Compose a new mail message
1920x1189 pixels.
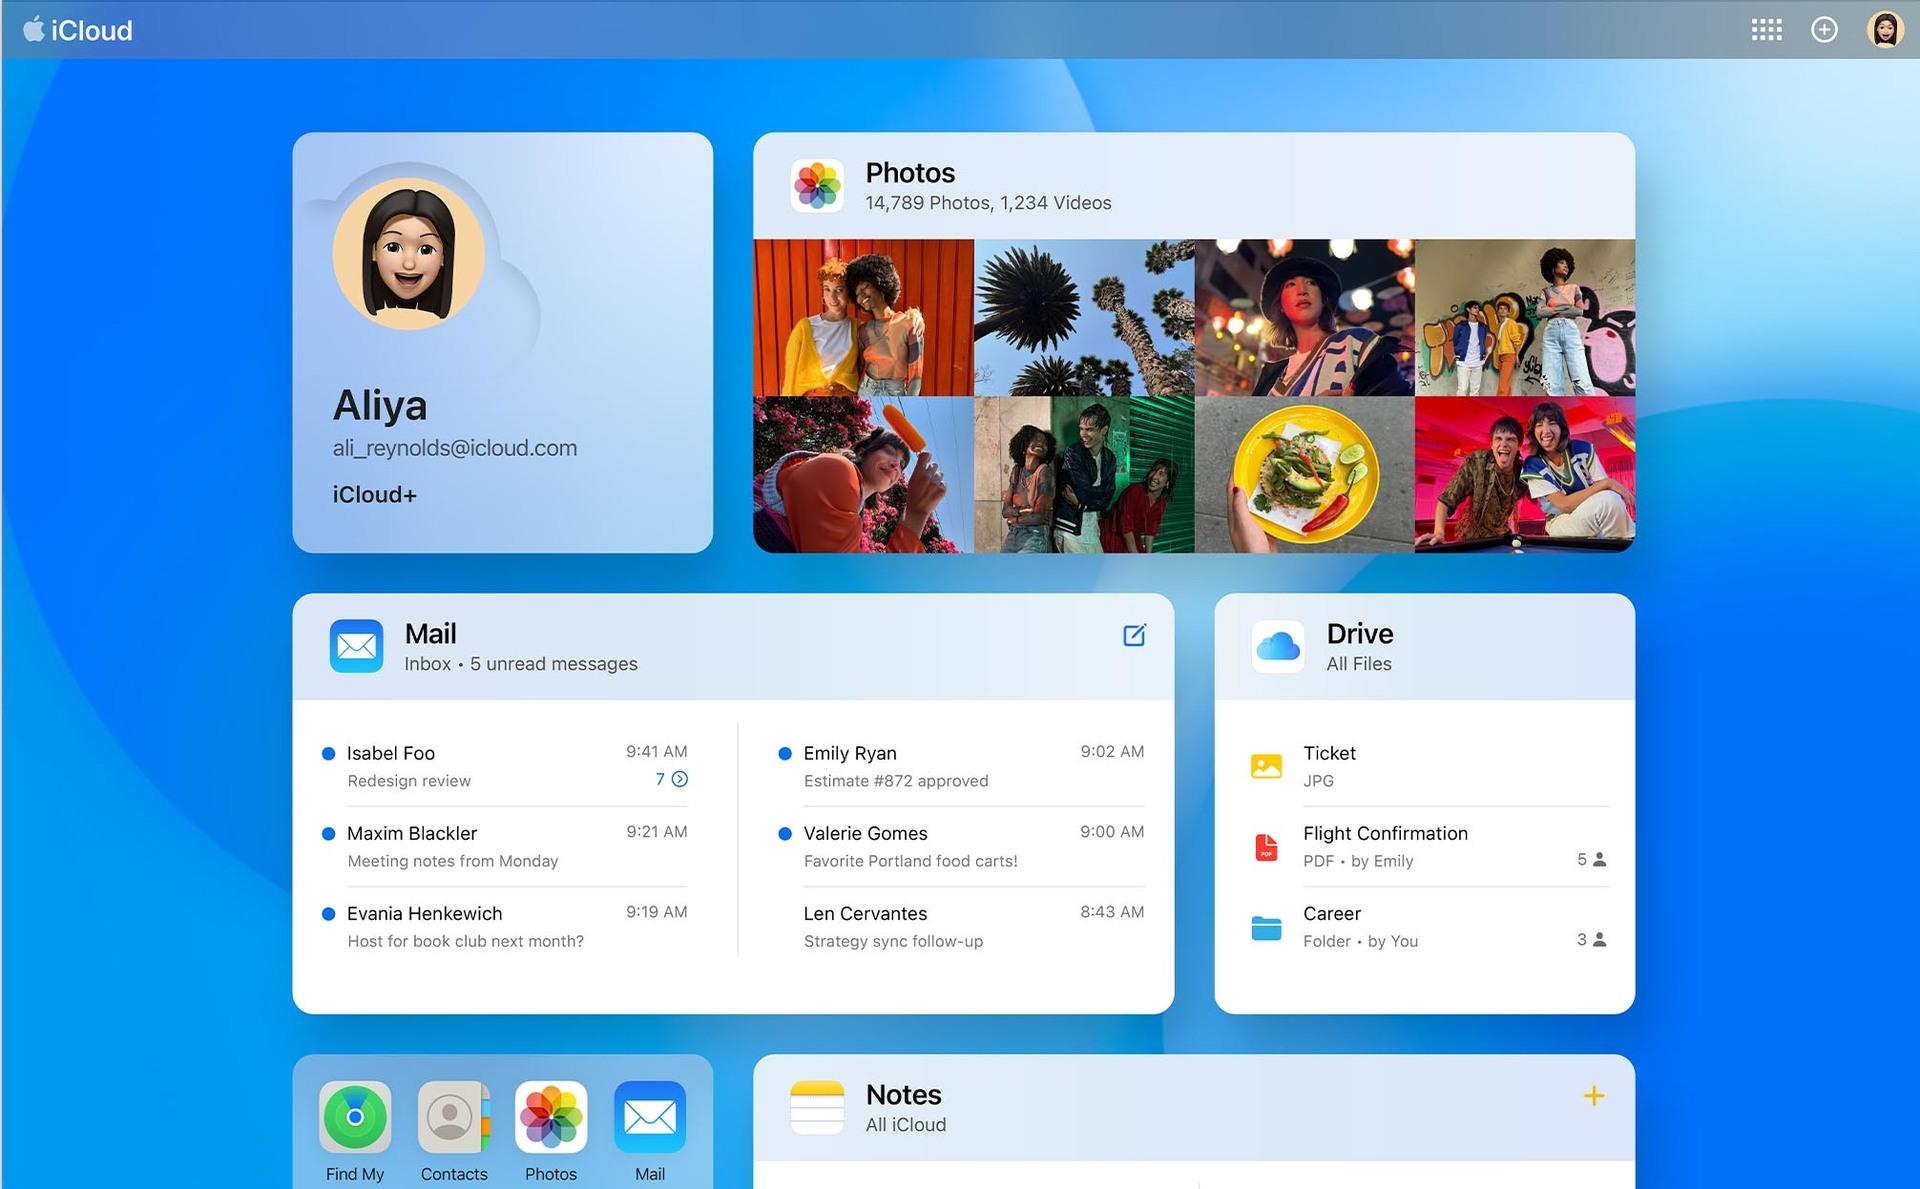click(x=1134, y=635)
